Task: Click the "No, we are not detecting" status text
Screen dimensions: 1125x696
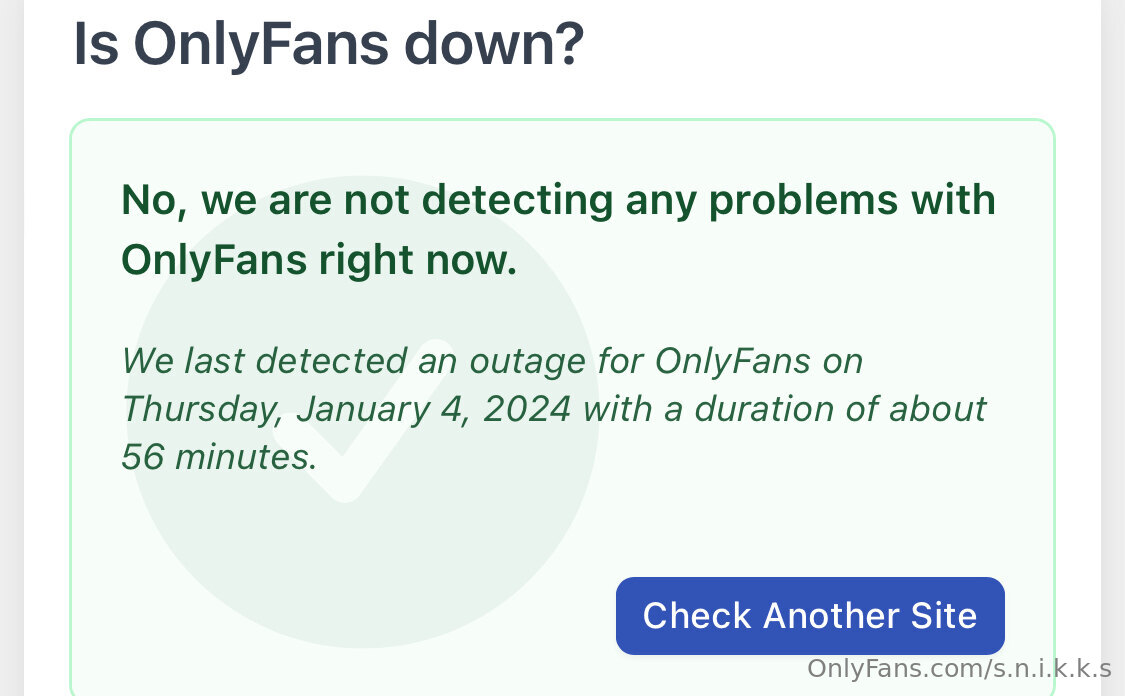Action: coord(367,199)
